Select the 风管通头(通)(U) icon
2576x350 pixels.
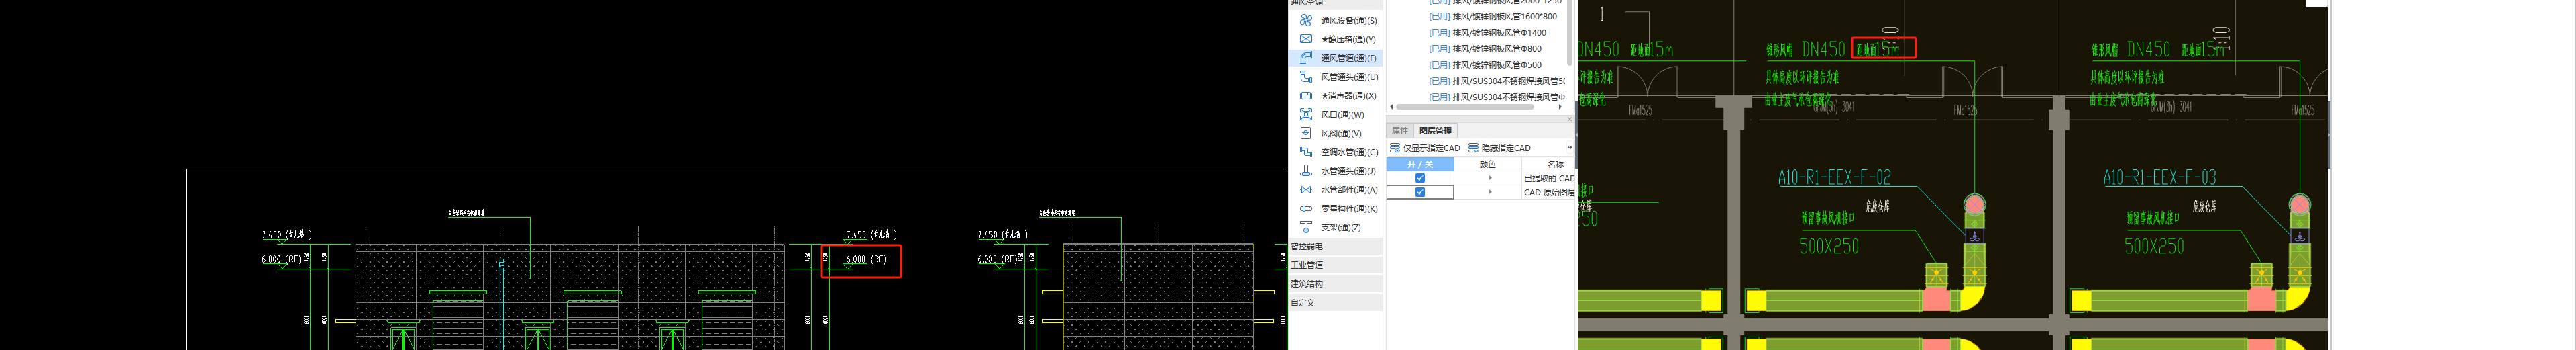(1306, 77)
